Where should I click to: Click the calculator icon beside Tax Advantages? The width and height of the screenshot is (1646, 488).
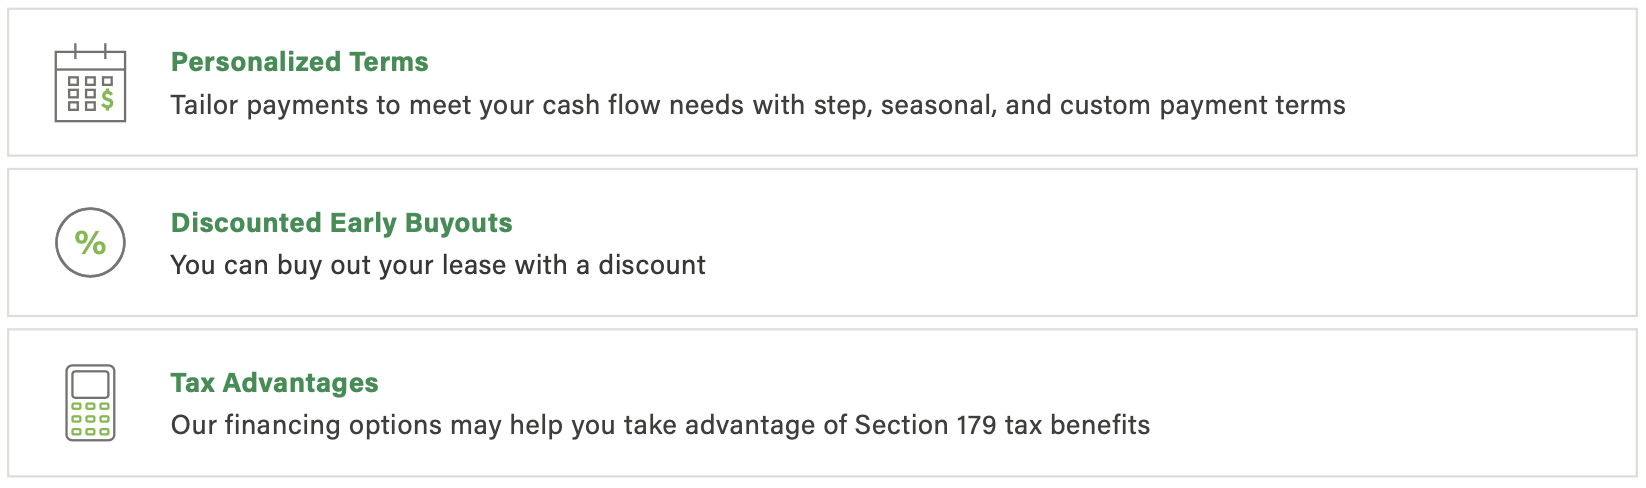90,403
